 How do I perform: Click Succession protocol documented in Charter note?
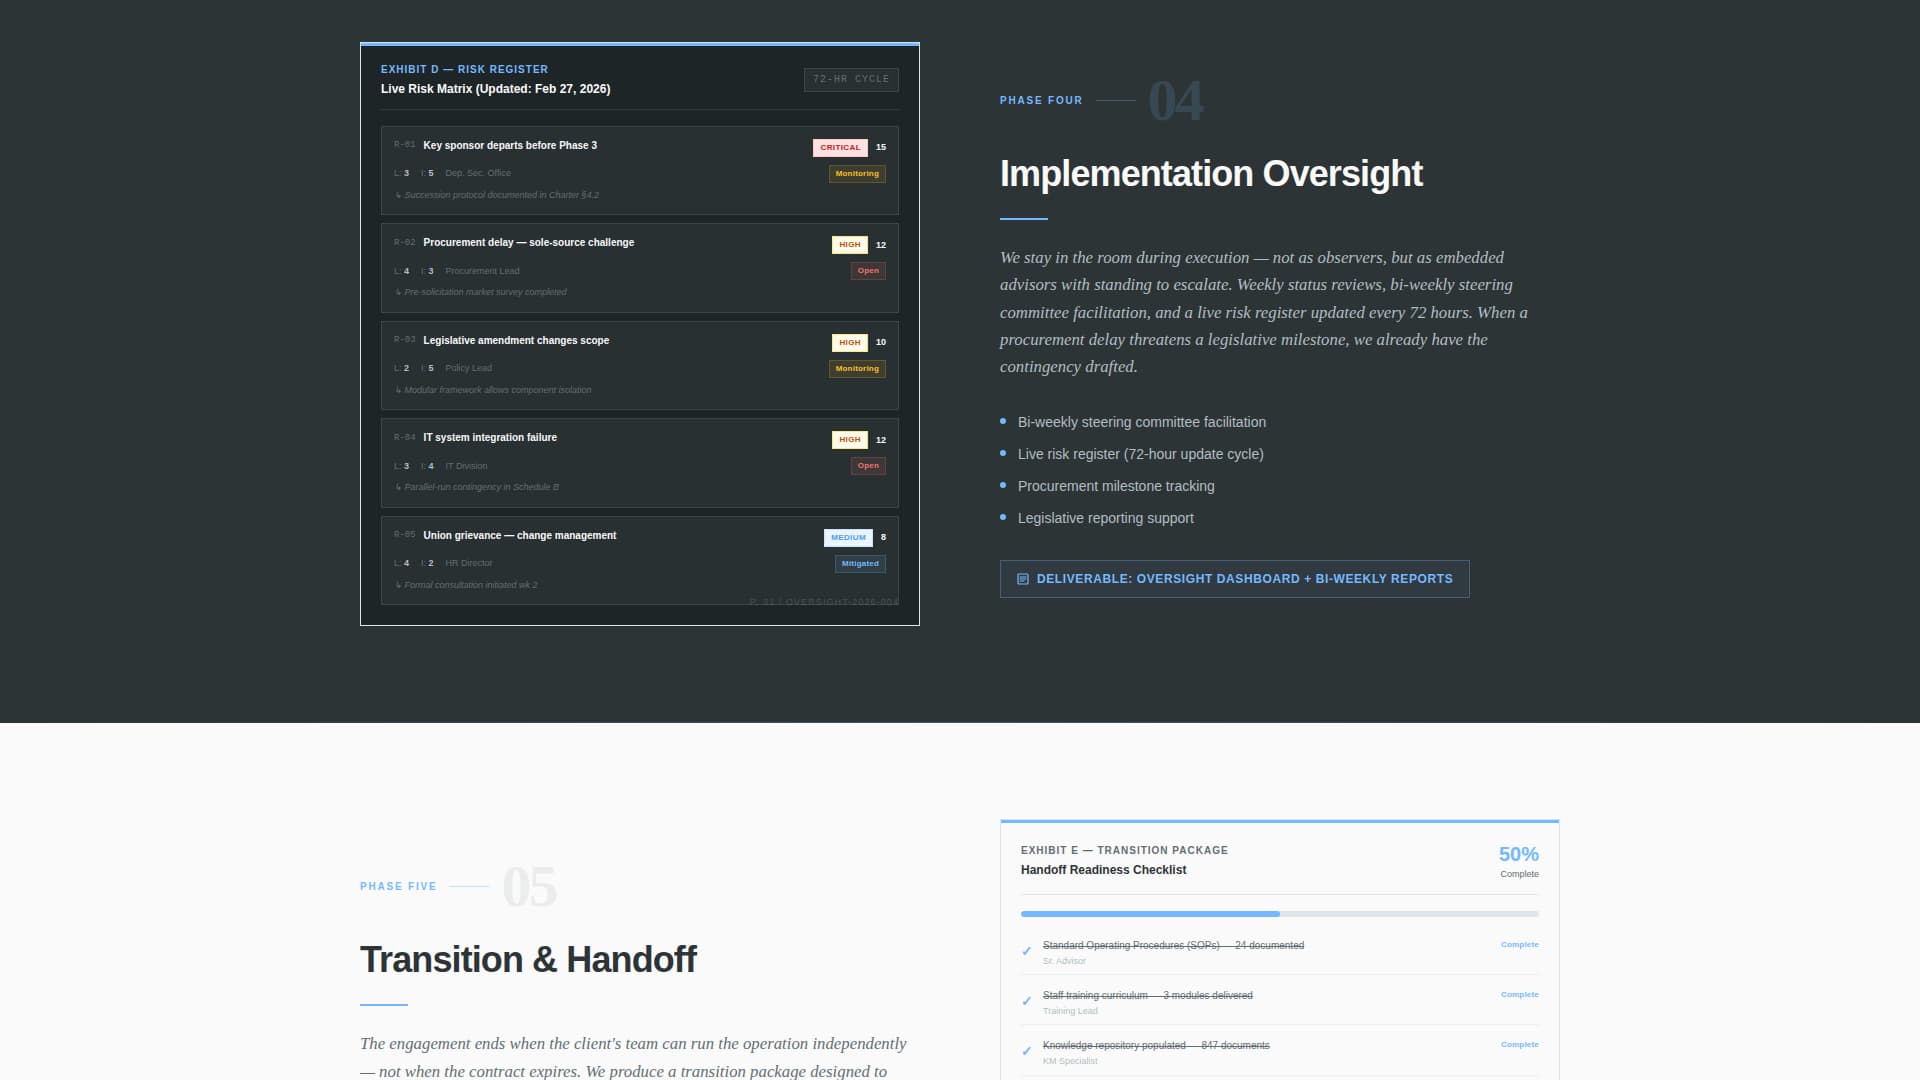click(x=497, y=196)
